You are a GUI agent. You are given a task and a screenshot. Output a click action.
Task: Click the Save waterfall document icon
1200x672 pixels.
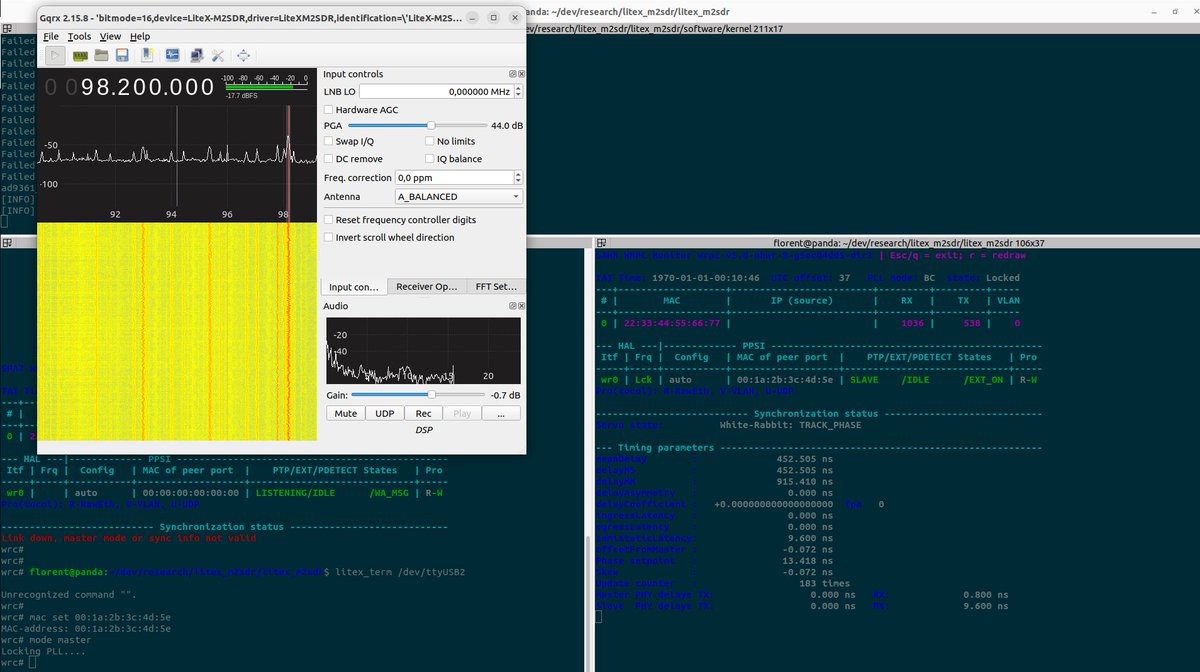pos(146,55)
